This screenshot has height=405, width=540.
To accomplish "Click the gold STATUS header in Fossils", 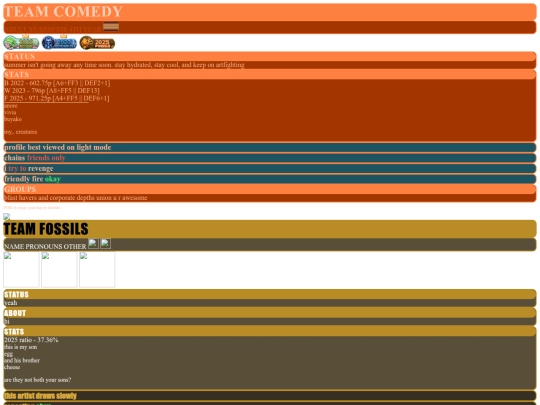I will tap(270, 294).
